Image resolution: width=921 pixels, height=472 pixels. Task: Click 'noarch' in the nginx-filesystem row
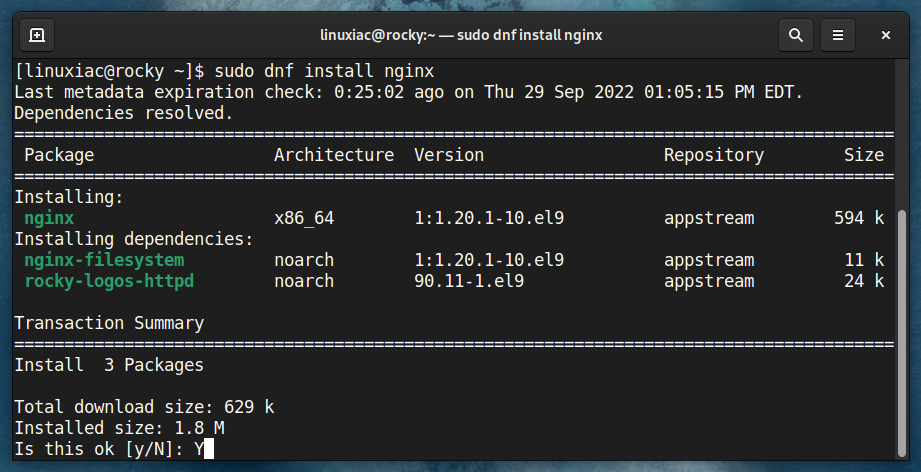point(304,260)
